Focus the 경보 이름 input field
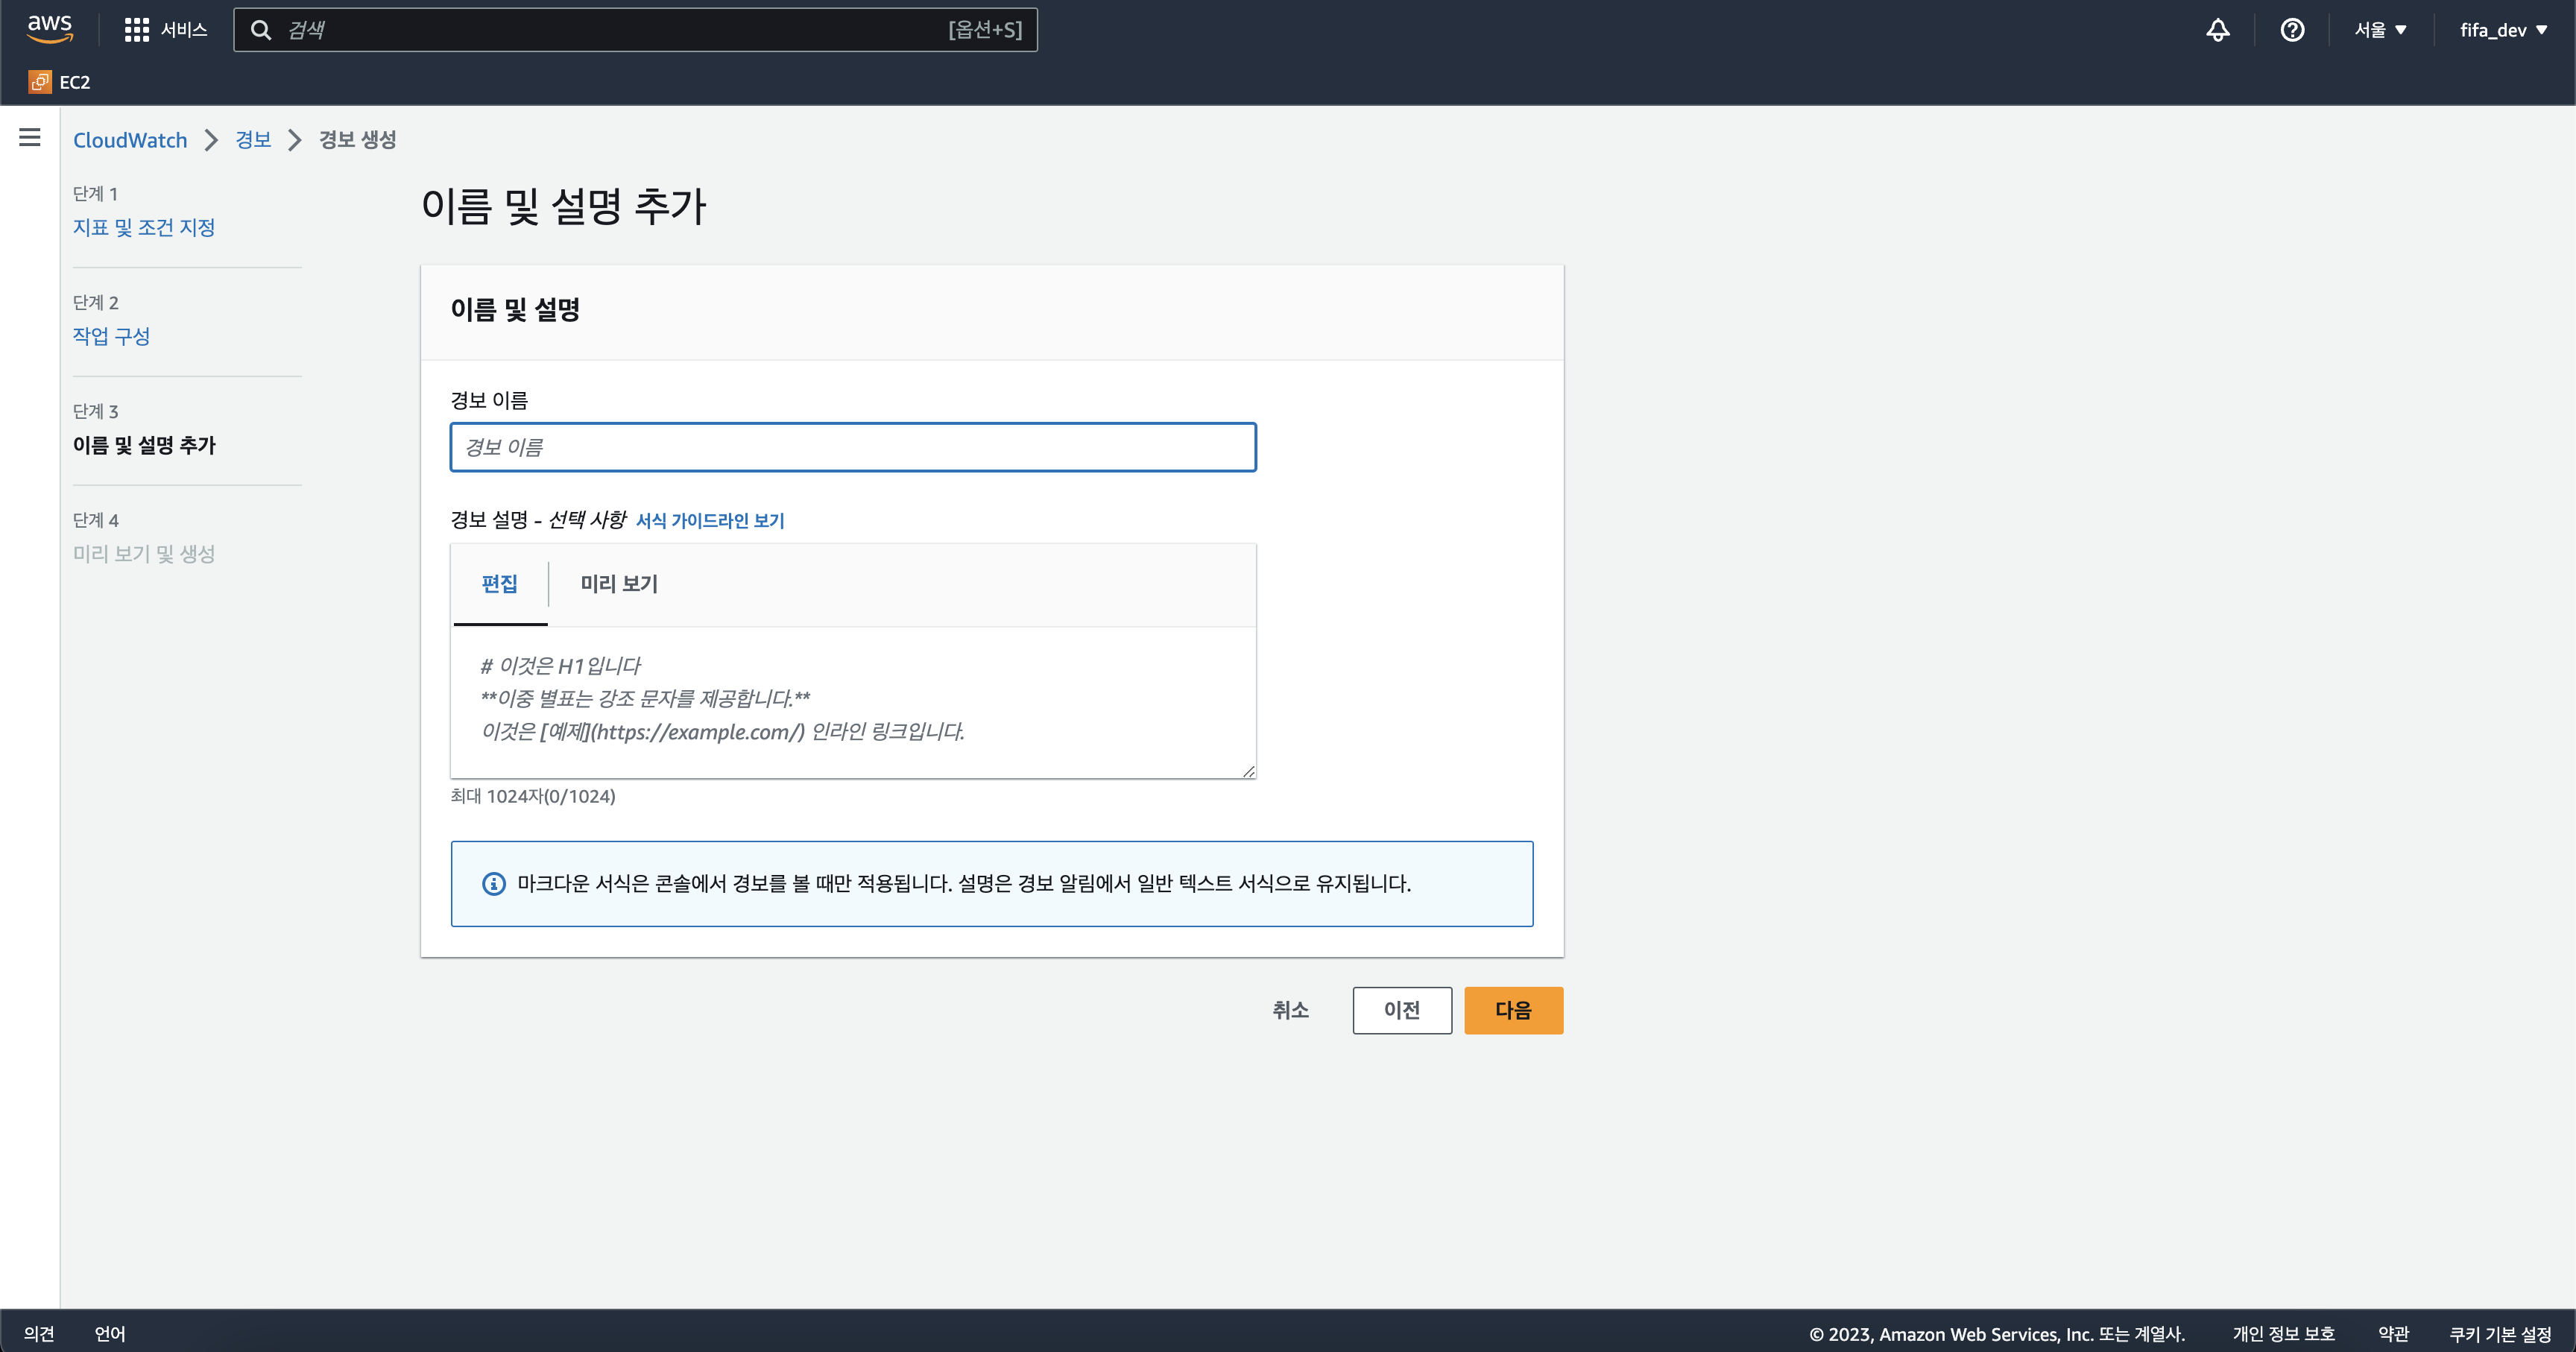The image size is (2576, 1352). [x=853, y=447]
